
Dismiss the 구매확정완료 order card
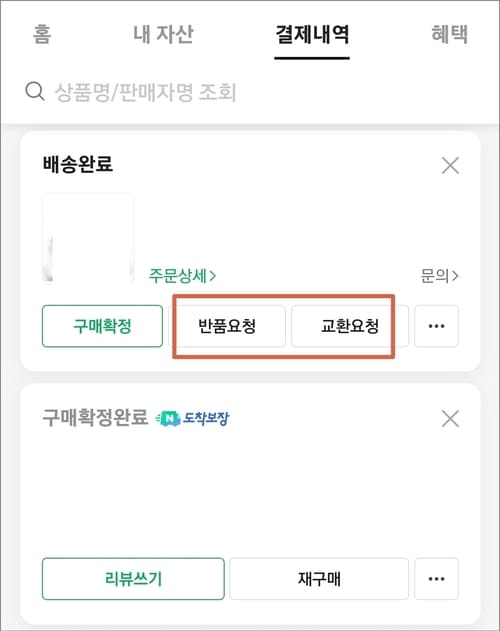pyautogui.click(x=450, y=419)
